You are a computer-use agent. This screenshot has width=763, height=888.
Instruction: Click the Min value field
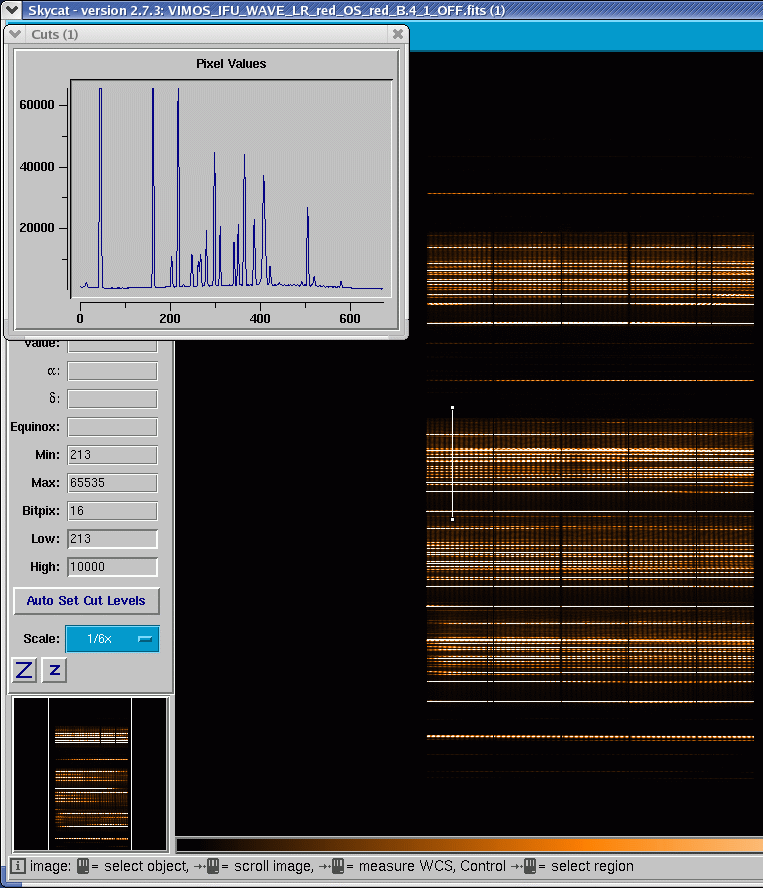pyautogui.click(x=112, y=455)
